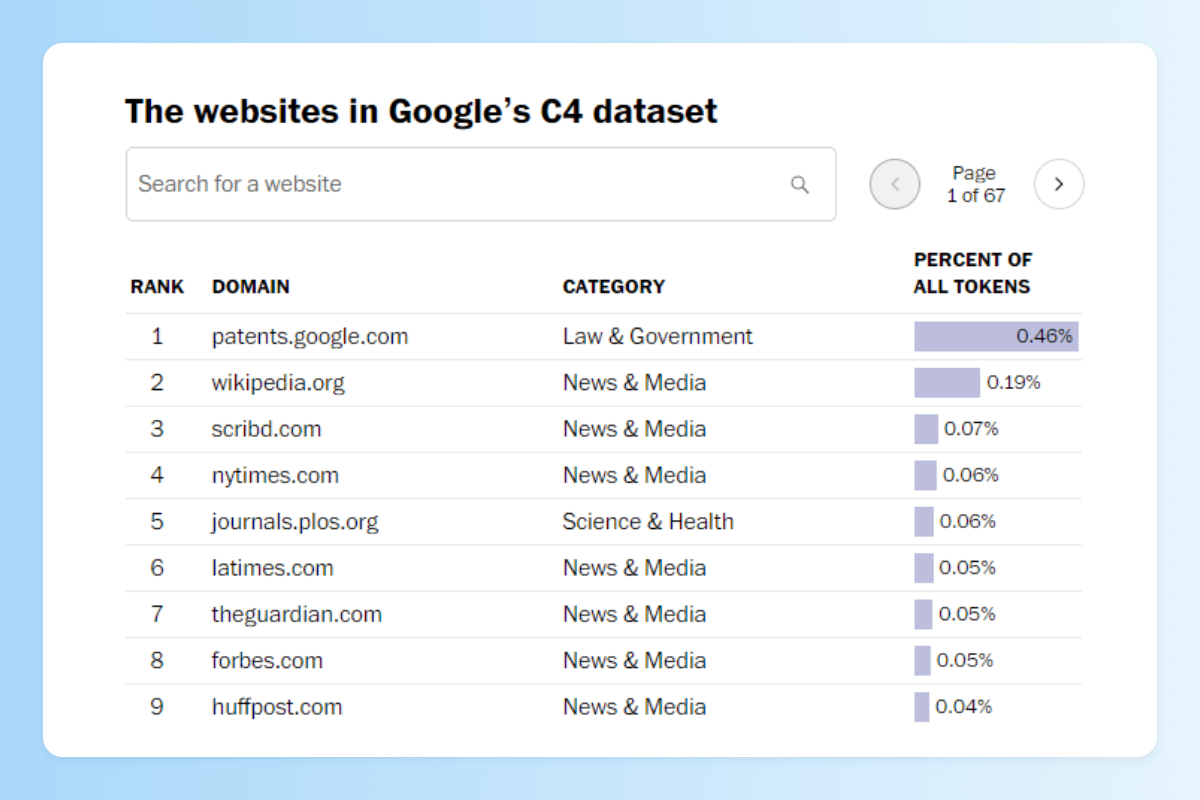Screen dimensions: 1200x800
Task: Click the previous page arrow button
Action: click(x=895, y=184)
